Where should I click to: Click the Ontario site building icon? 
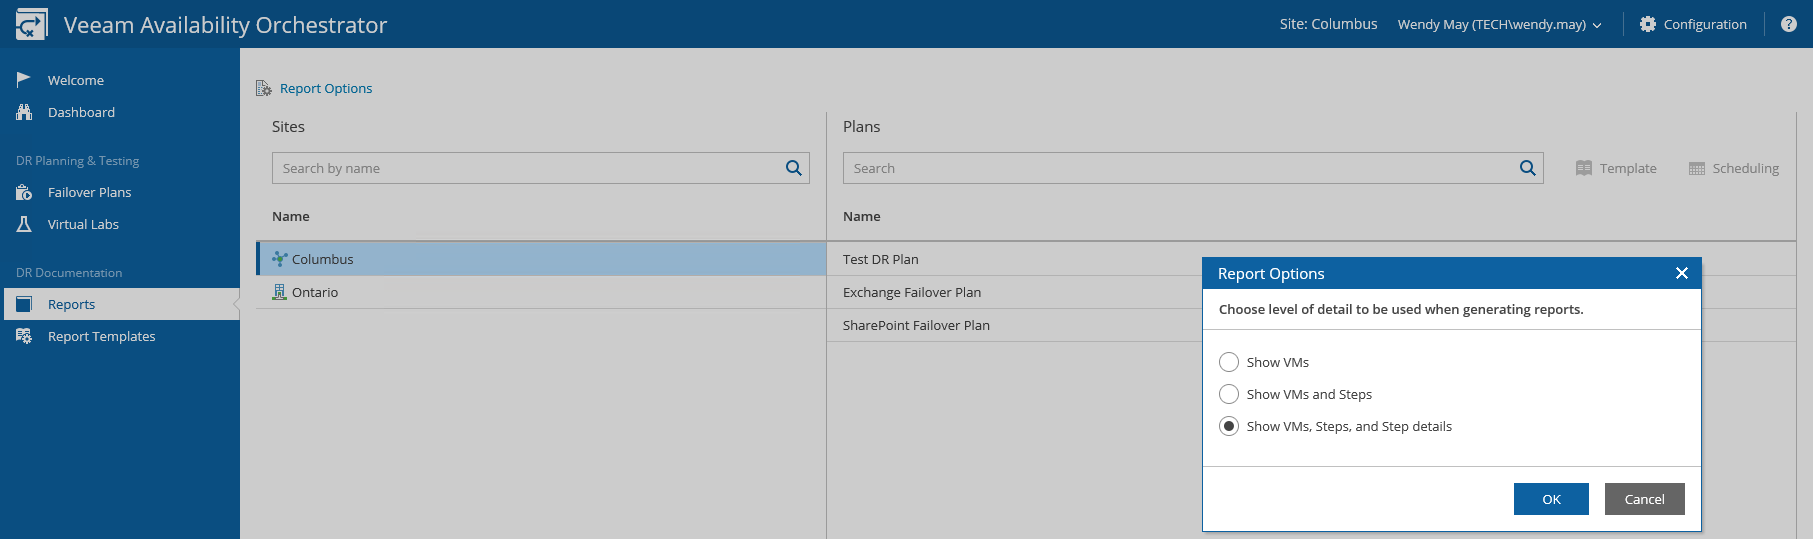[280, 292]
